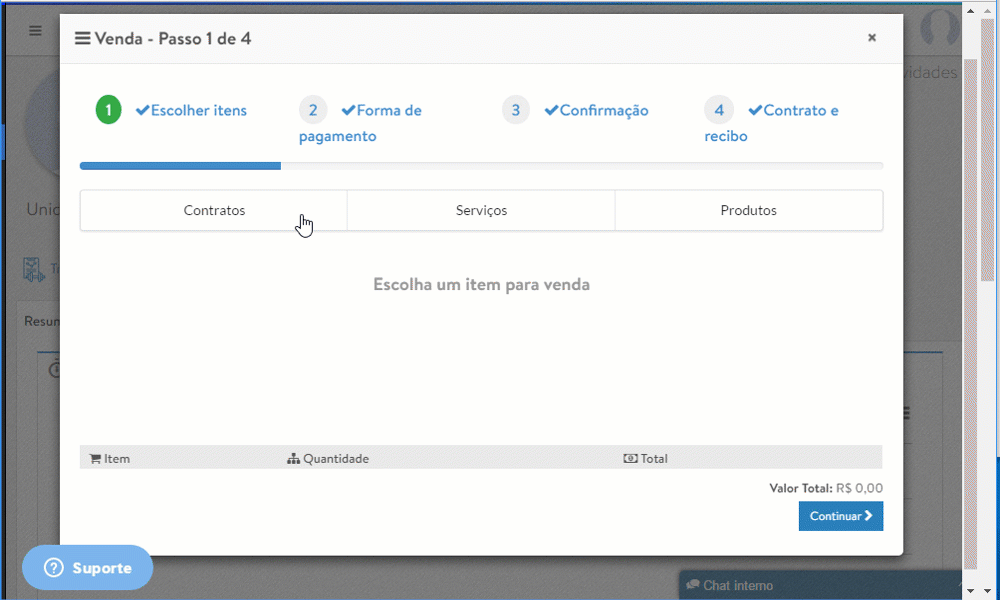The width and height of the screenshot is (1000, 600).
Task: Click the step 3 number circle
Action: (x=516, y=110)
